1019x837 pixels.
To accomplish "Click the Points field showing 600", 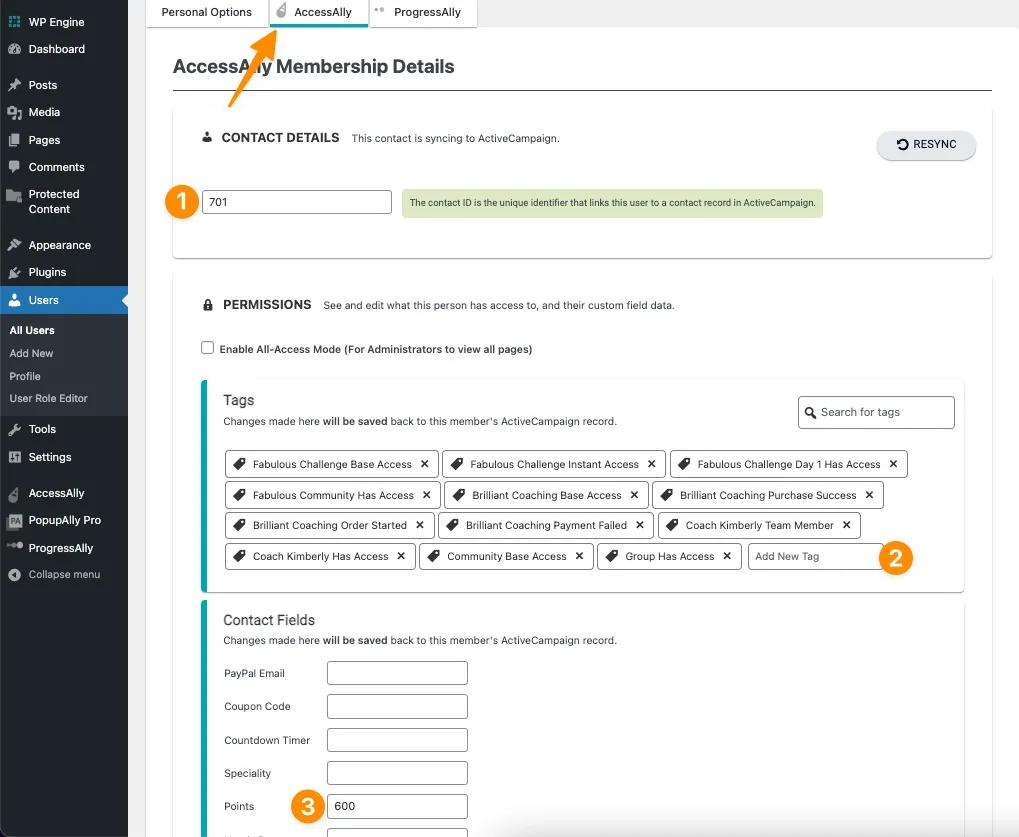I will (x=397, y=807).
